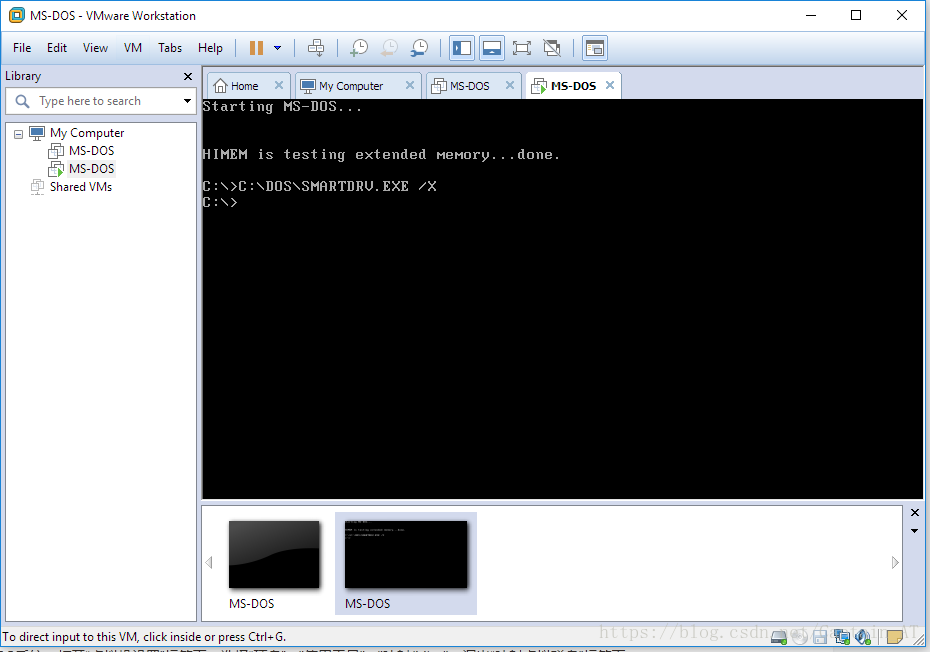Click the hard disk status icon
Viewport: 930px width, 652px height.
tap(779, 638)
